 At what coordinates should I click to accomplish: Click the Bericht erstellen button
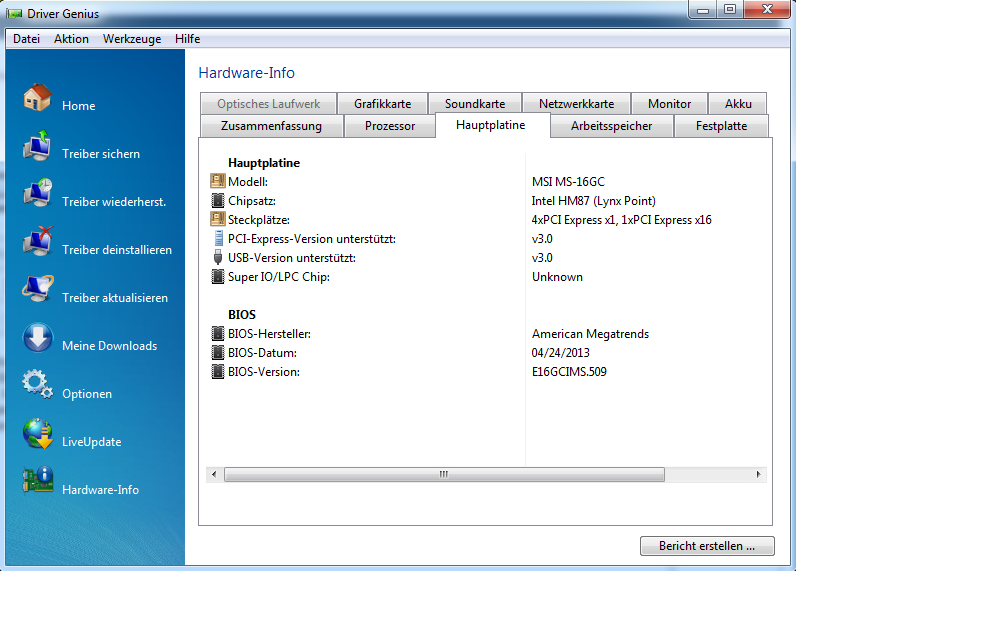[x=707, y=546]
